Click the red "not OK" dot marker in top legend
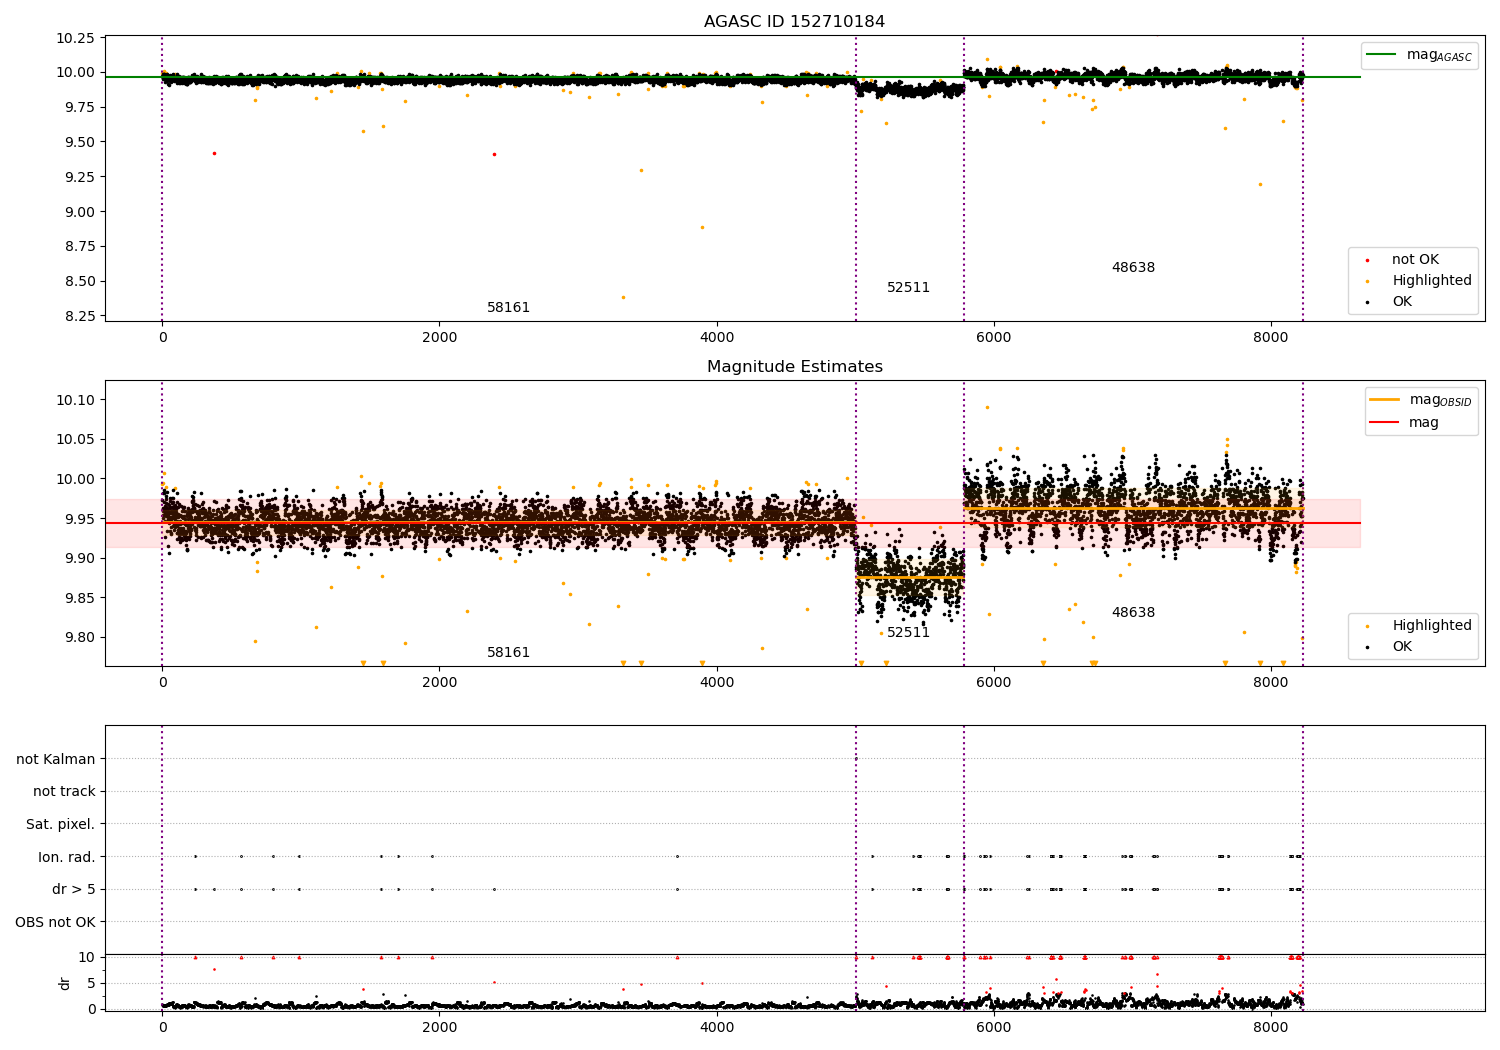This screenshot has width=1500, height=1050. [x=1367, y=260]
